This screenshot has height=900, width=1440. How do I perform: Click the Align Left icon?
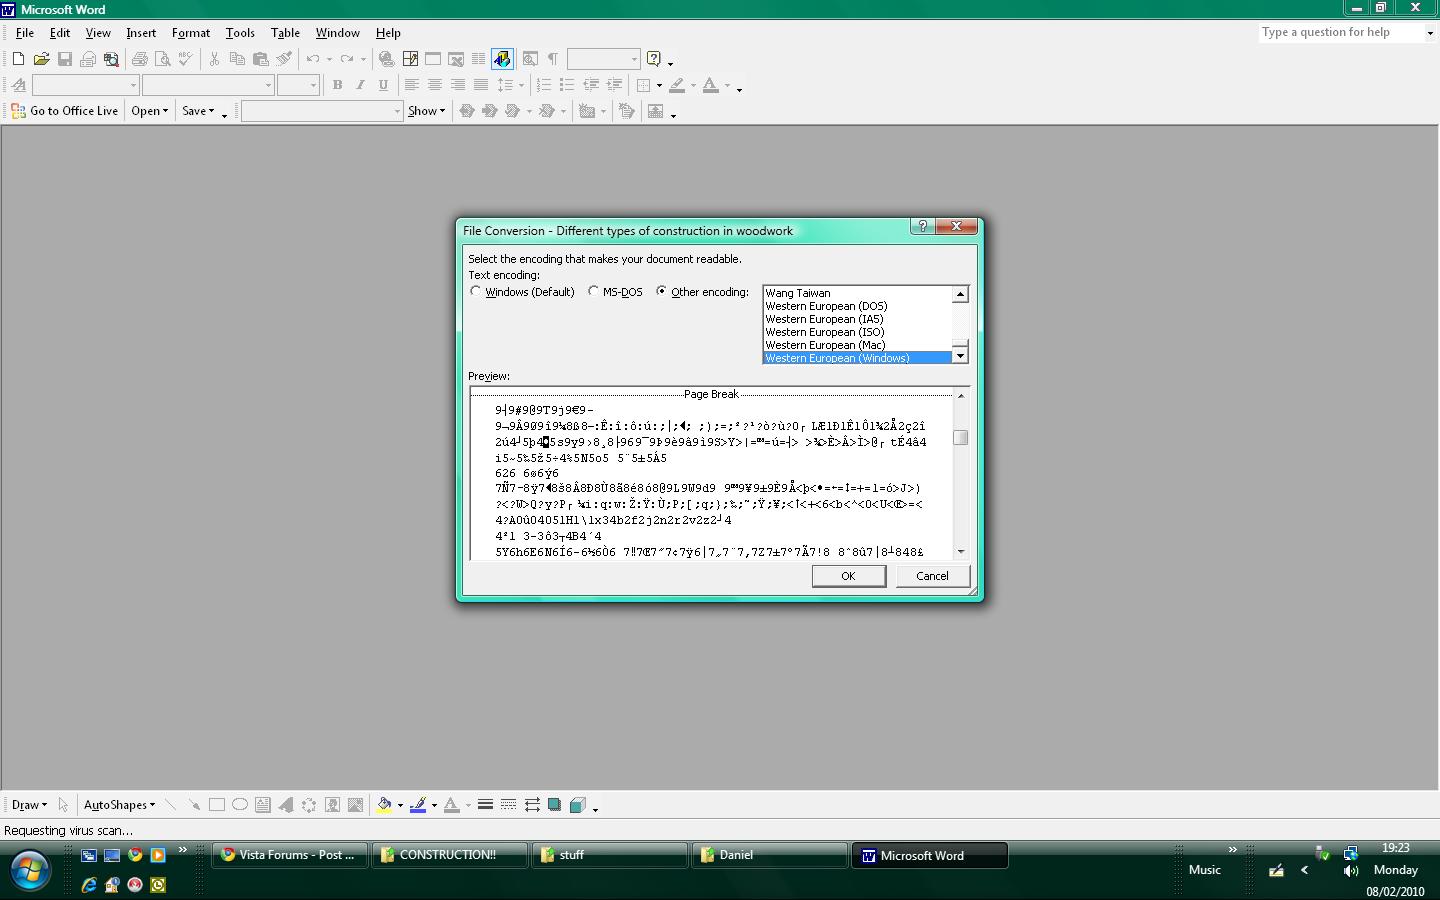pos(411,85)
